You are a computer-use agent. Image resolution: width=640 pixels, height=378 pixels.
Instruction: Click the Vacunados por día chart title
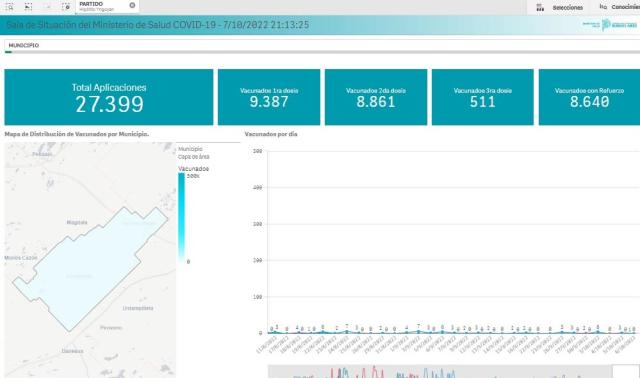tap(271, 134)
